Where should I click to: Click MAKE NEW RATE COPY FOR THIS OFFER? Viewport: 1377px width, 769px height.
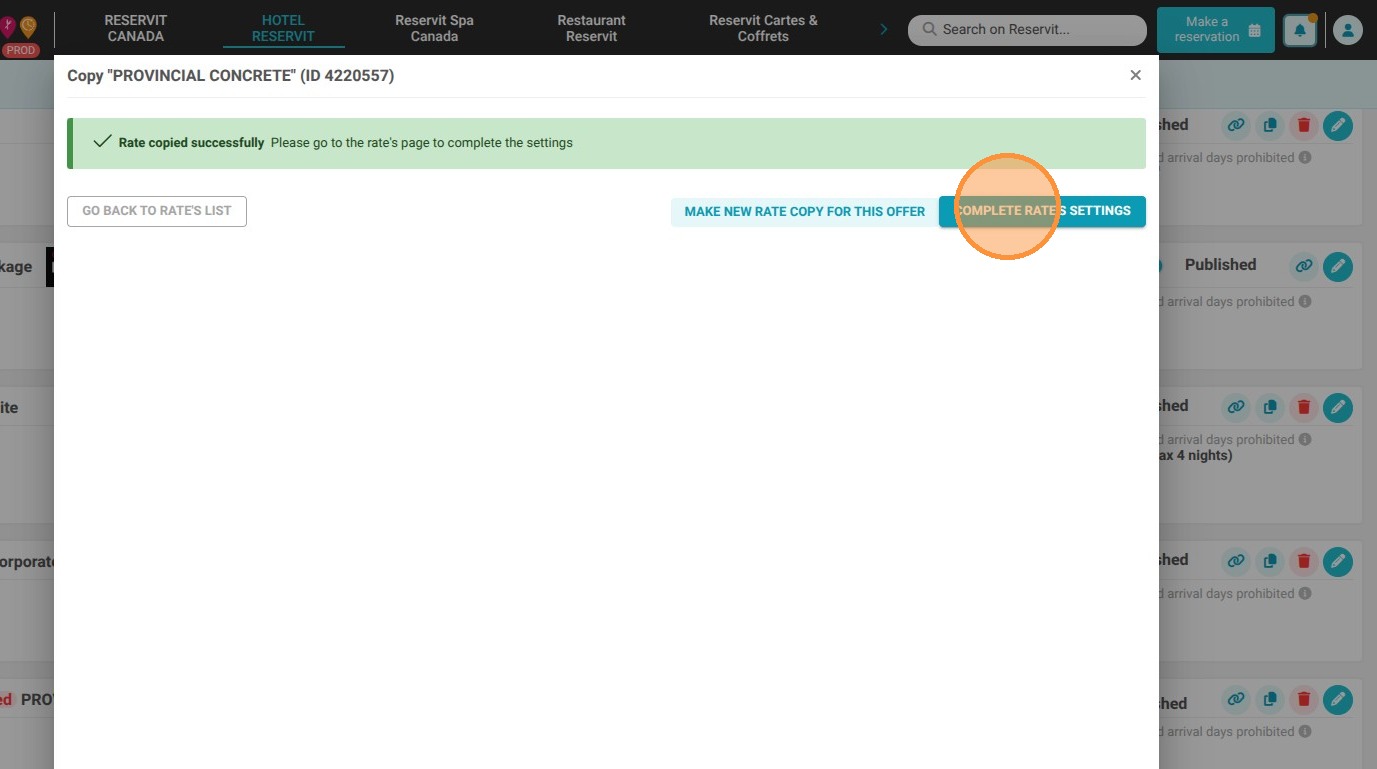pyautogui.click(x=805, y=212)
